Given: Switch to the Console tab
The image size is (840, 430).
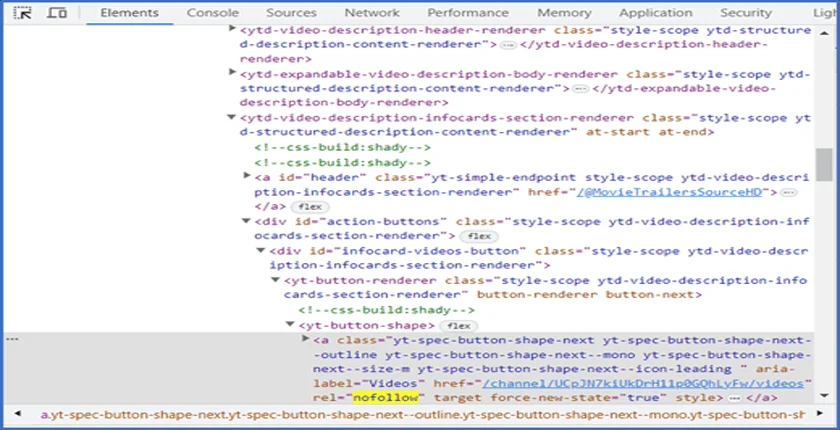Looking at the screenshot, I should pos(213,13).
